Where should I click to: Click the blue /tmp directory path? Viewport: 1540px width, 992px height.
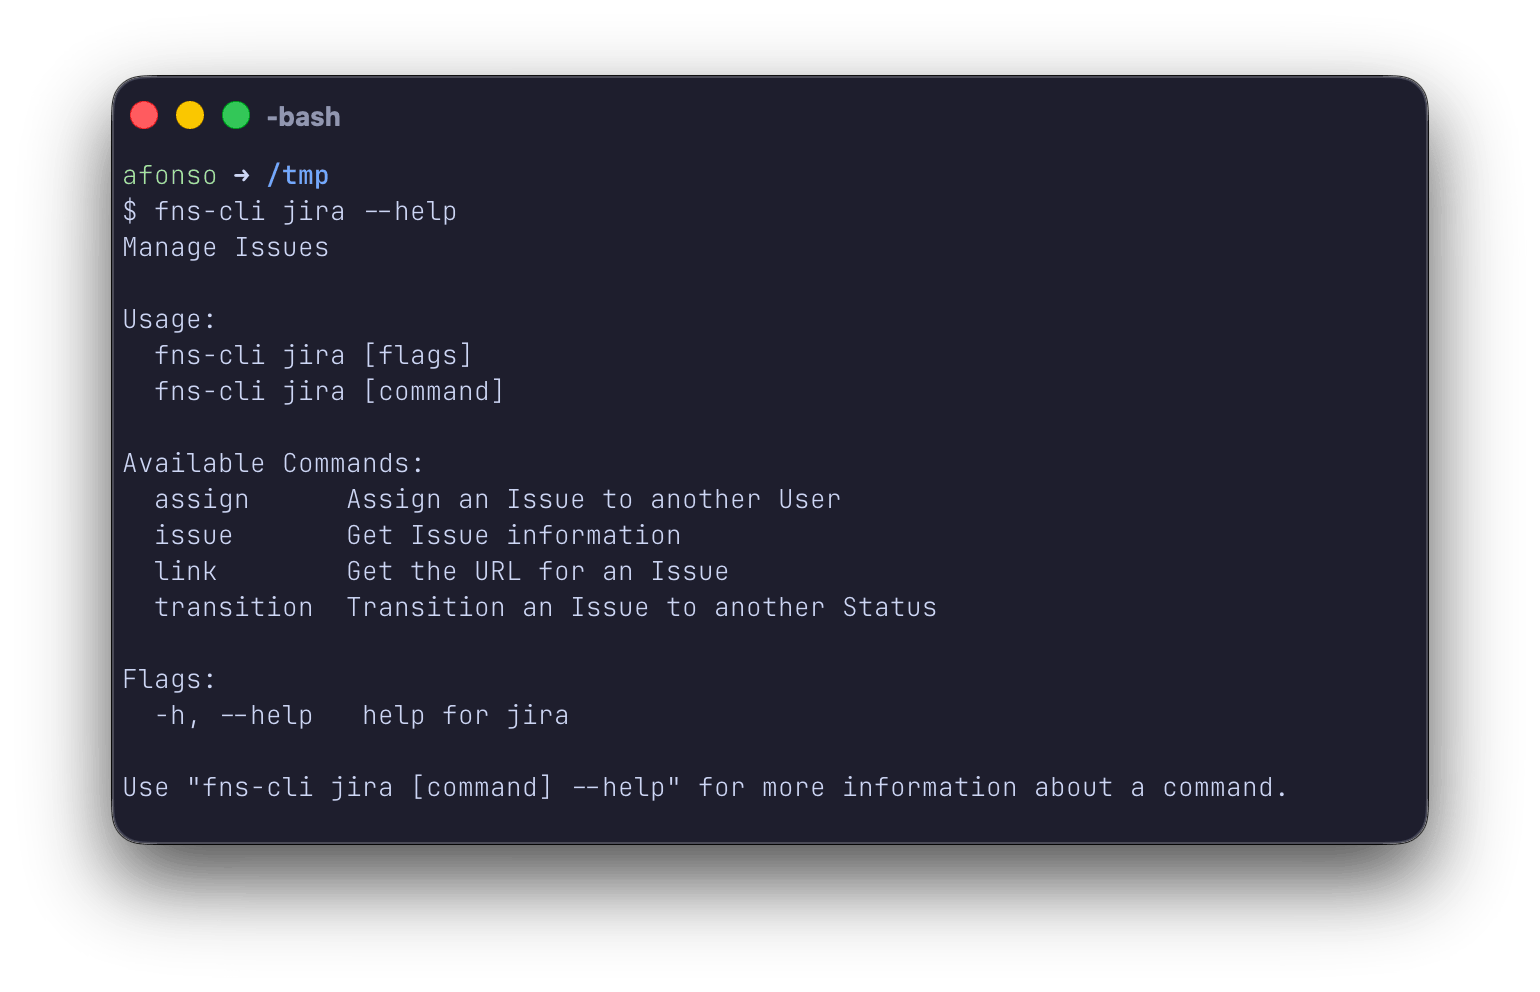point(297,175)
